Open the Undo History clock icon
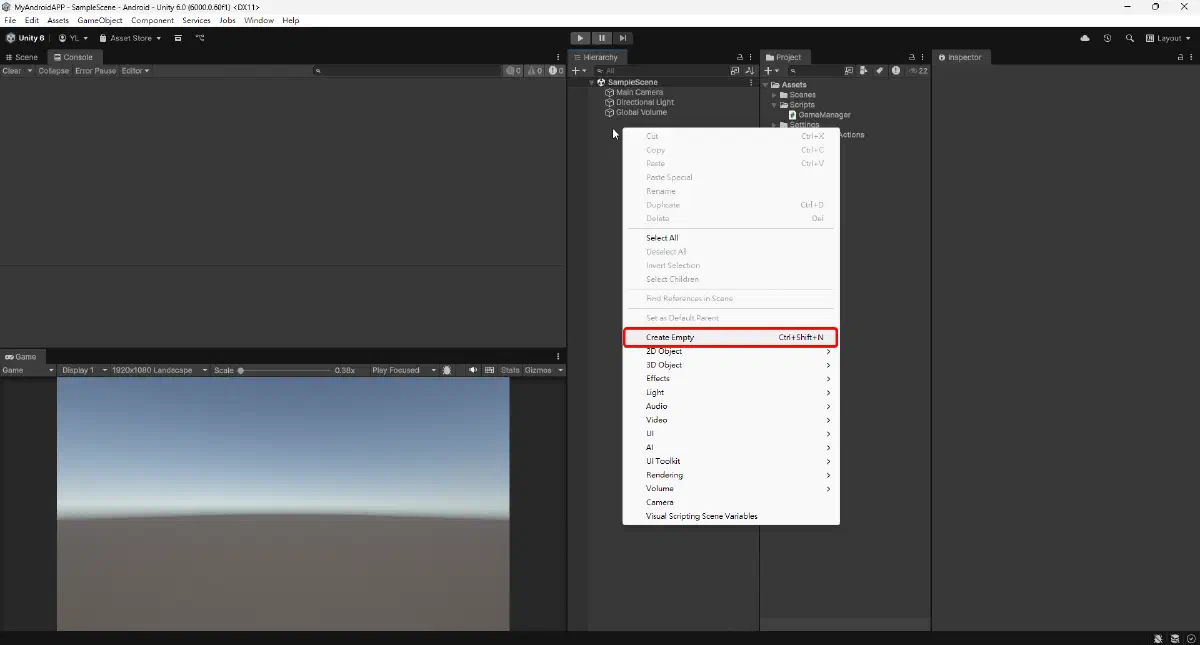The height and width of the screenshot is (645, 1200). tap(1107, 38)
